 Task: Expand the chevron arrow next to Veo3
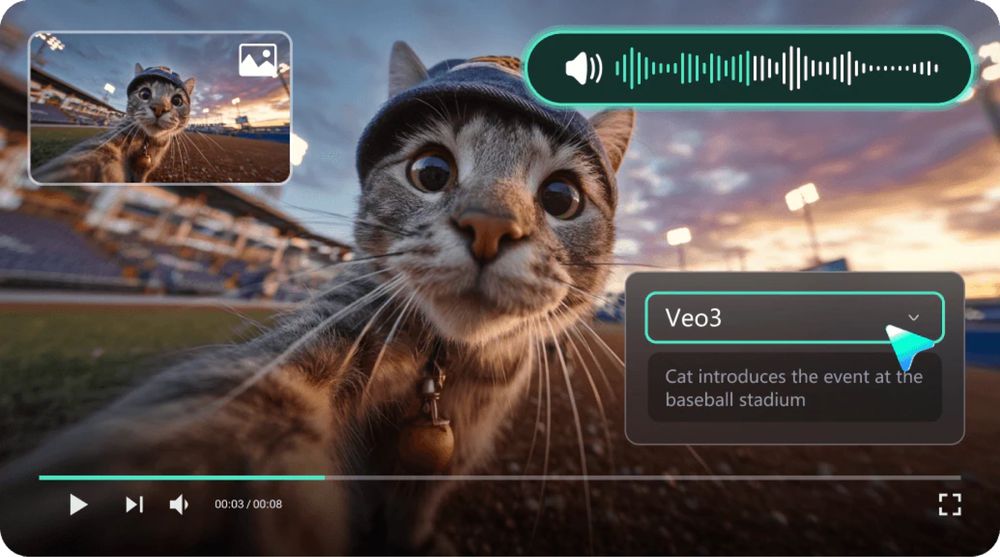click(913, 317)
